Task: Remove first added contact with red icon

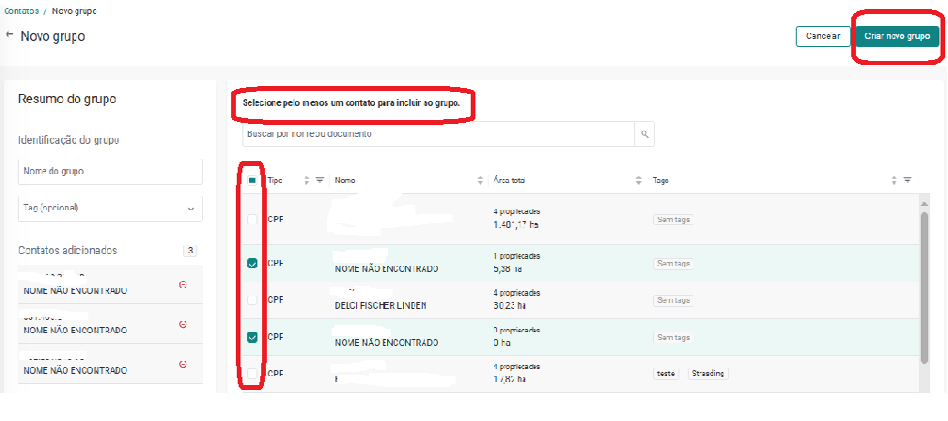Action: coord(183,285)
